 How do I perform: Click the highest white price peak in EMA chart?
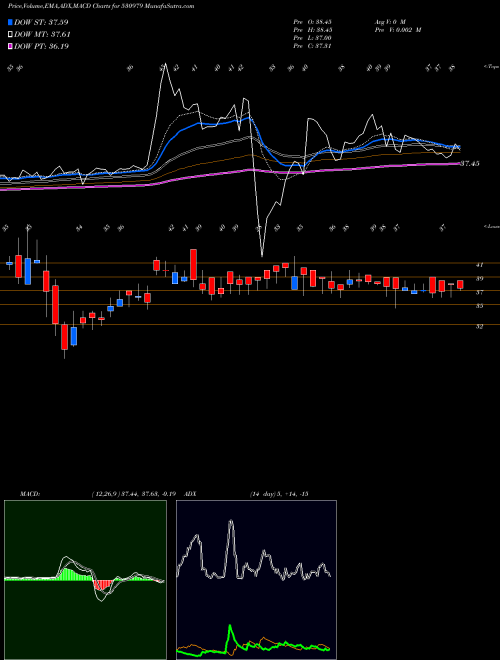click(165, 65)
